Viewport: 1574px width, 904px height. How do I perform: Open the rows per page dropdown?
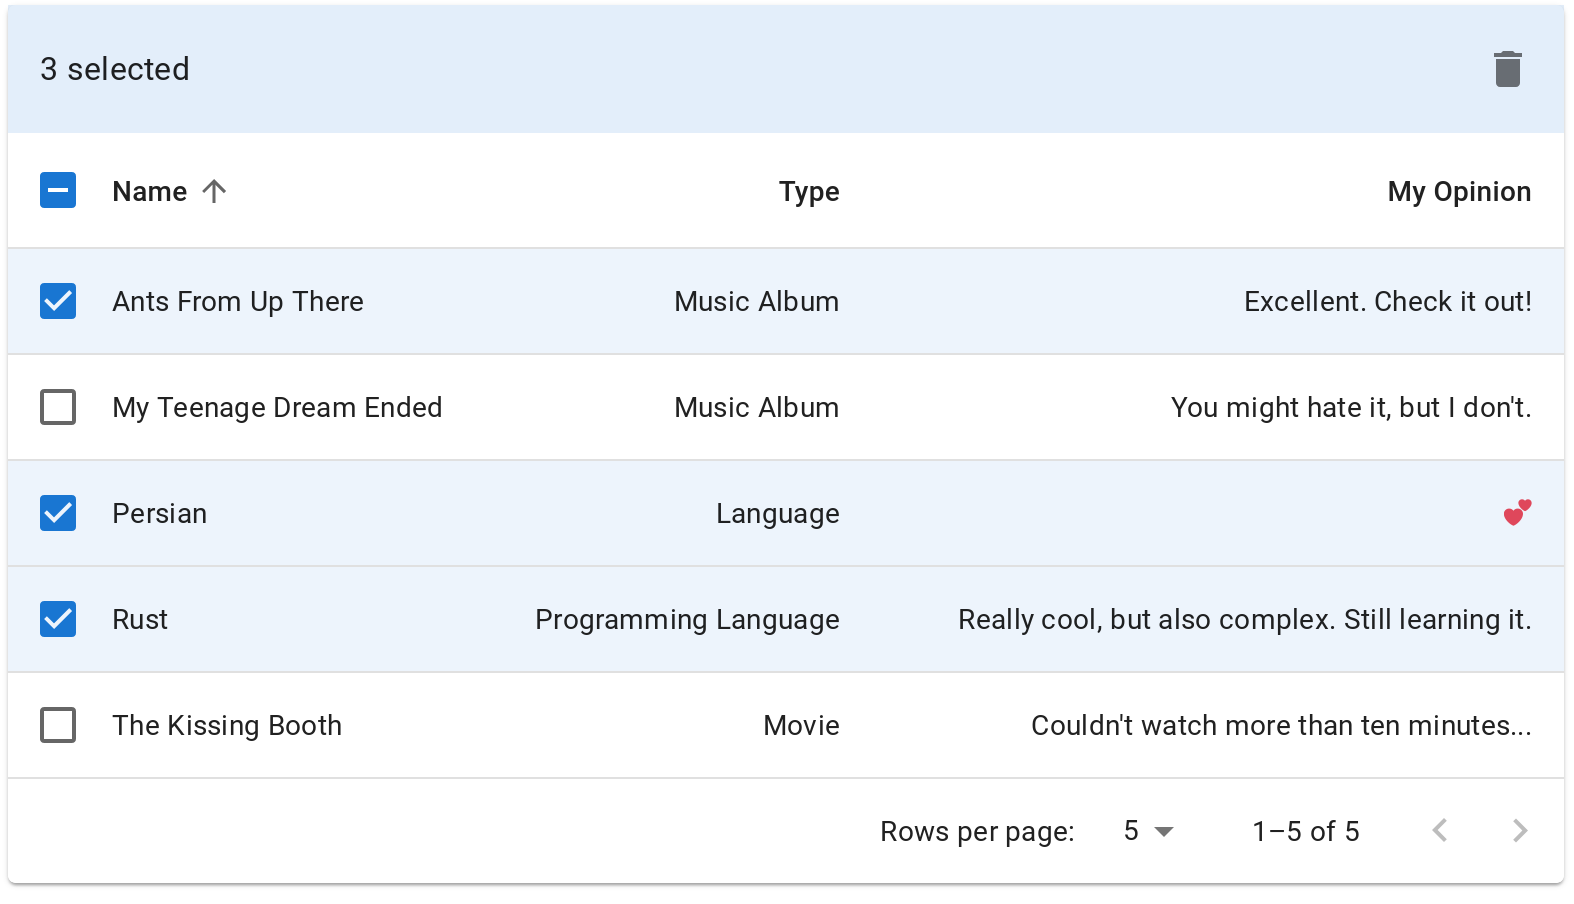click(x=1148, y=831)
